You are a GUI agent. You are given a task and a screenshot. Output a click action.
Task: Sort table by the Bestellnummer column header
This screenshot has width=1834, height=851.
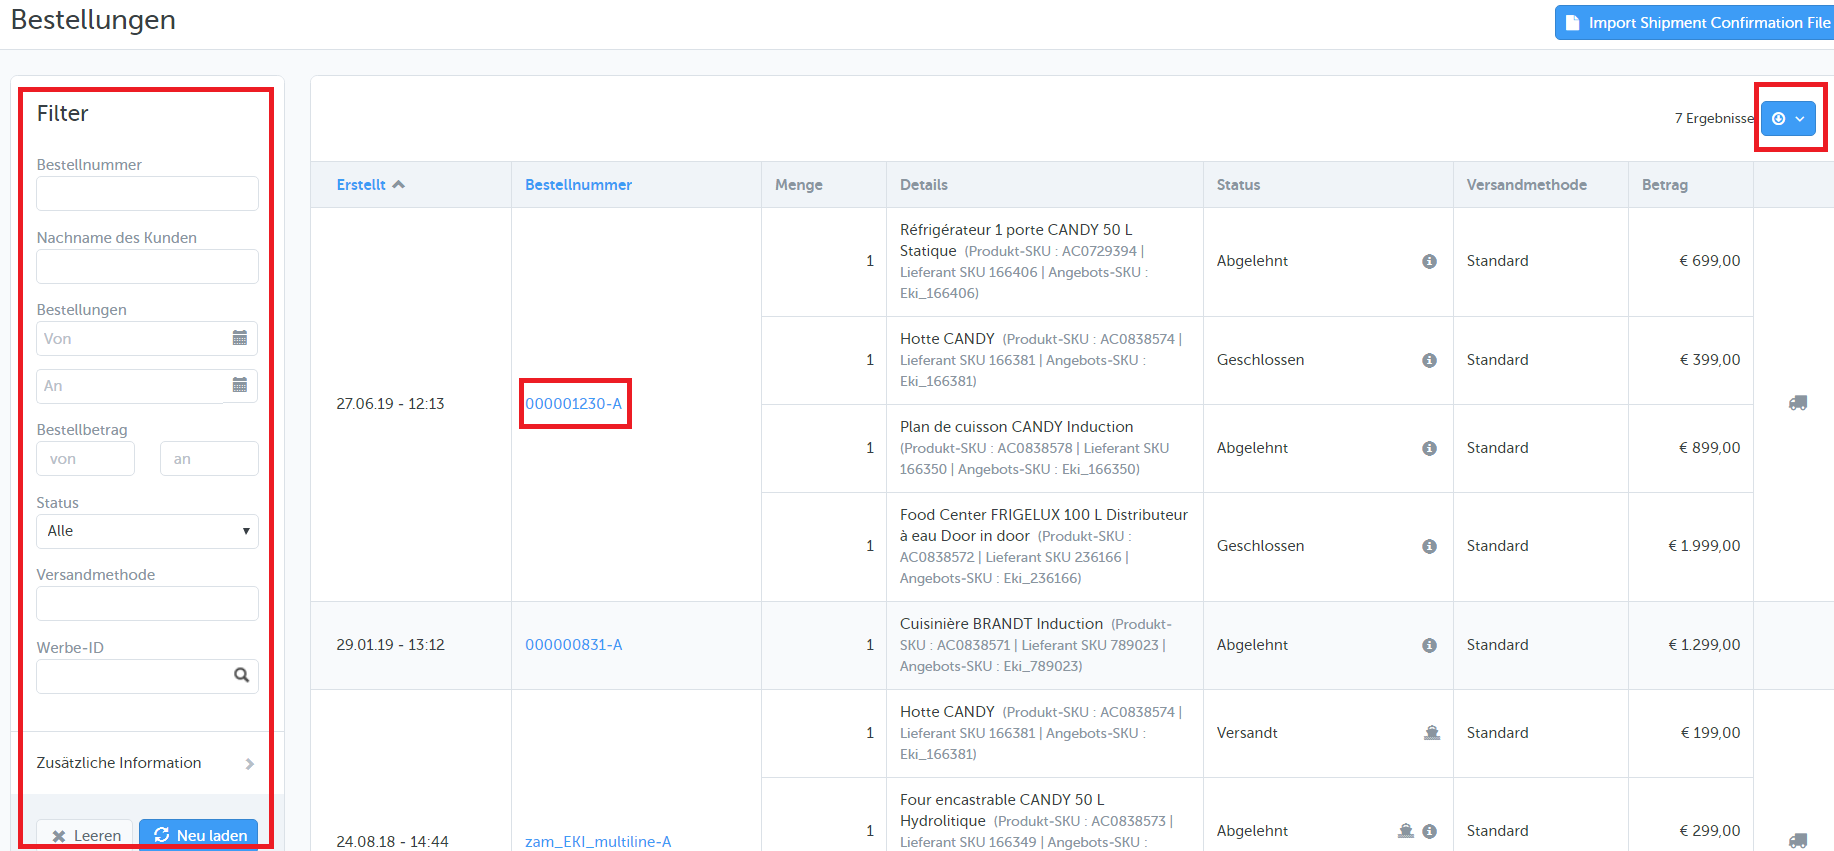578,185
